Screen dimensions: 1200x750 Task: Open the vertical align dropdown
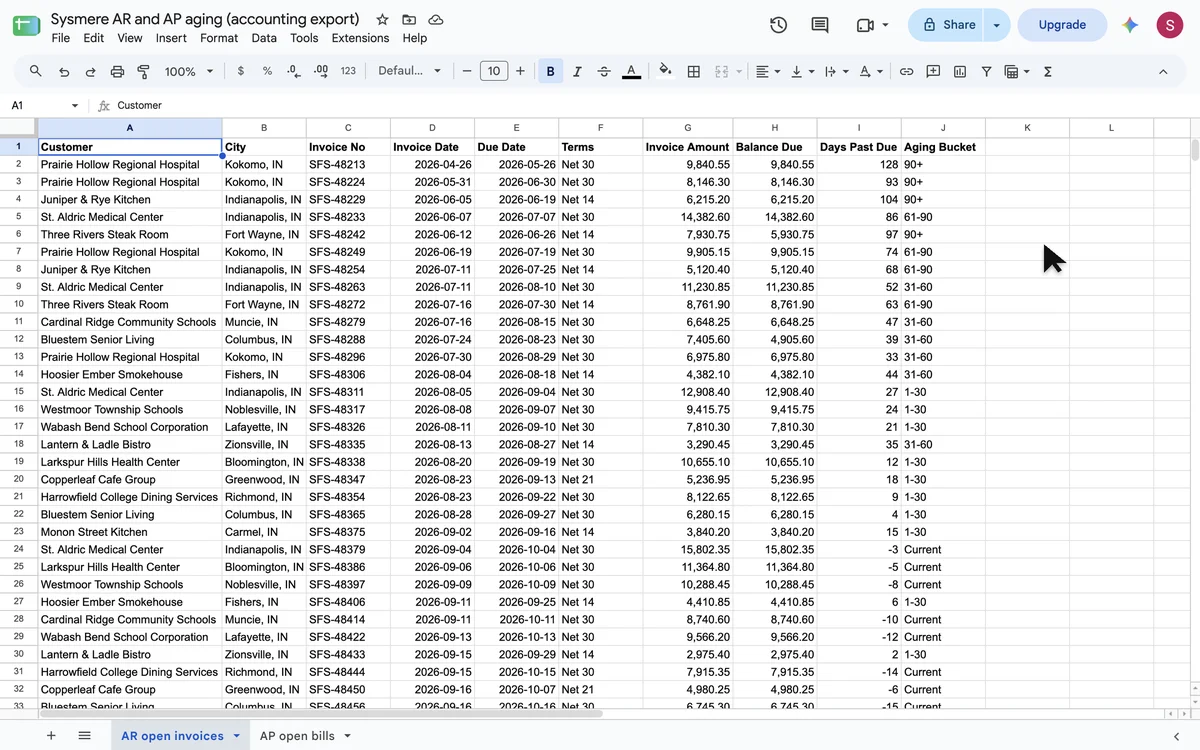click(801, 71)
